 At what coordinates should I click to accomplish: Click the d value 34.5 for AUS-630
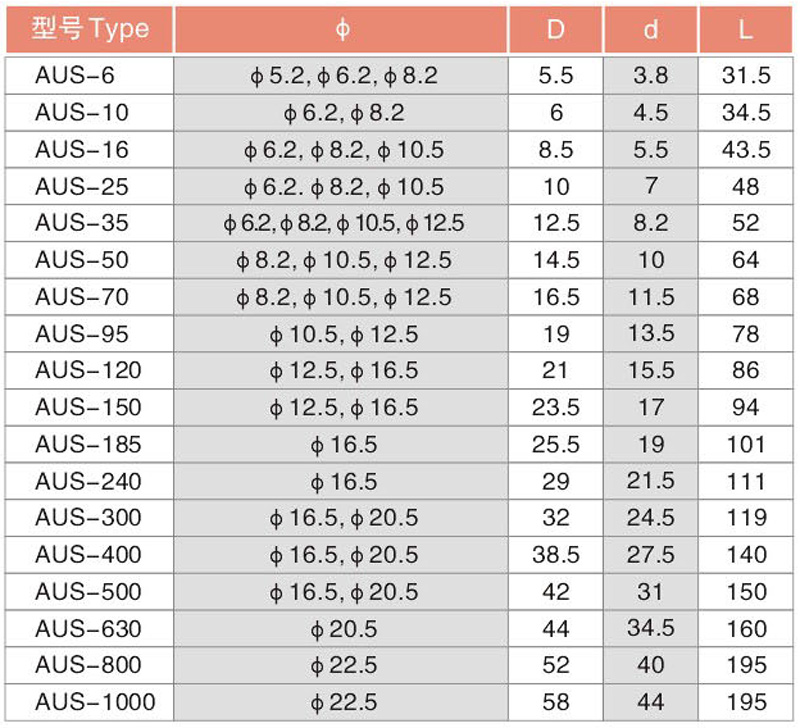(651, 629)
